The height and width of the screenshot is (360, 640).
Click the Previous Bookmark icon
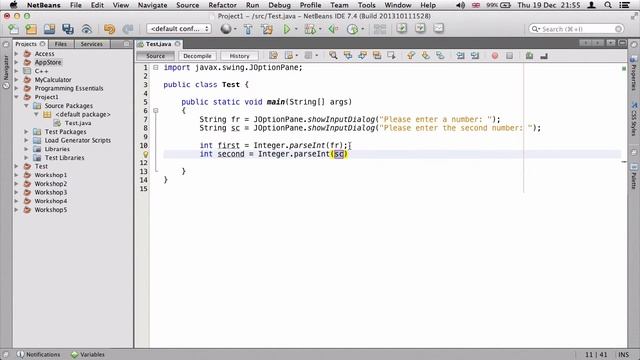411,56
